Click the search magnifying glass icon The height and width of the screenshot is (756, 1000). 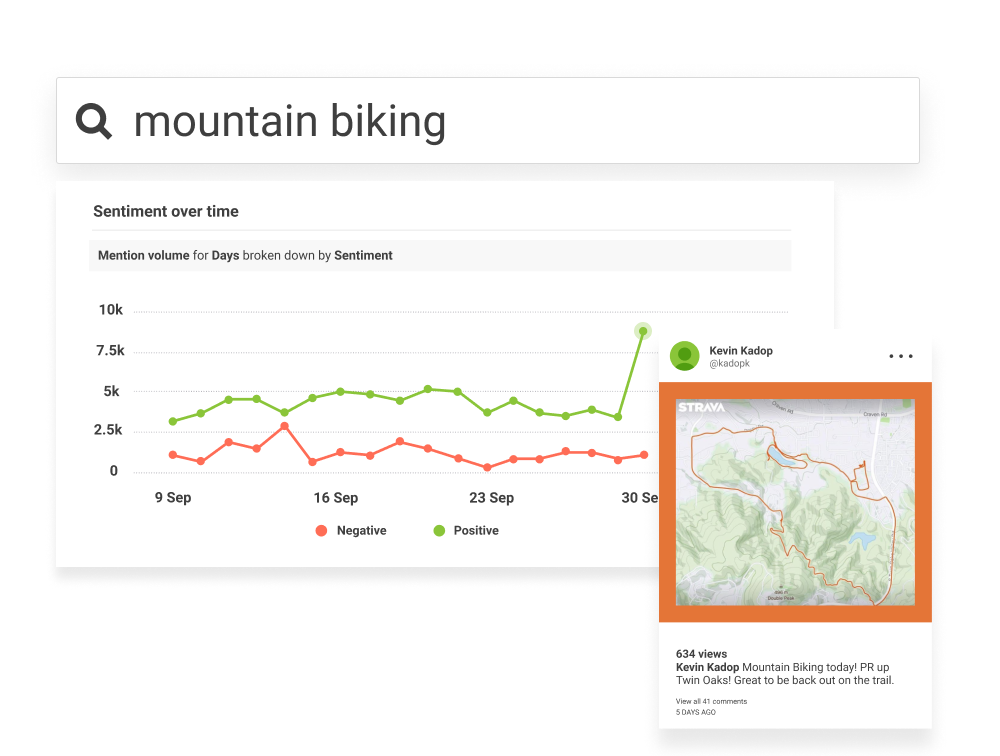pos(94,121)
